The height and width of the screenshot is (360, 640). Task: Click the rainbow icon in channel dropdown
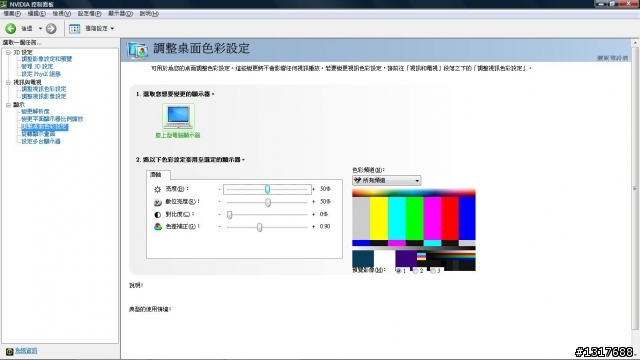click(358, 180)
